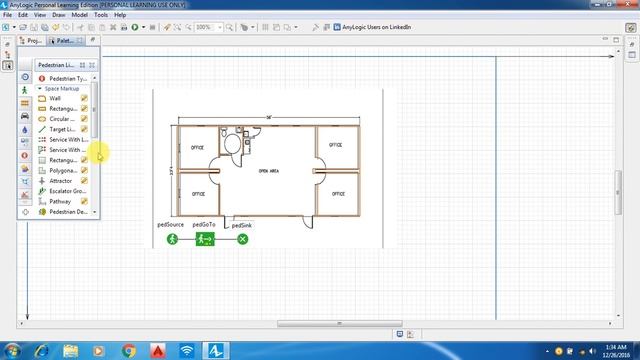Click AnyLogic Users on LinkedIn link
This screenshot has width=640, height=360.
[x=376, y=27]
